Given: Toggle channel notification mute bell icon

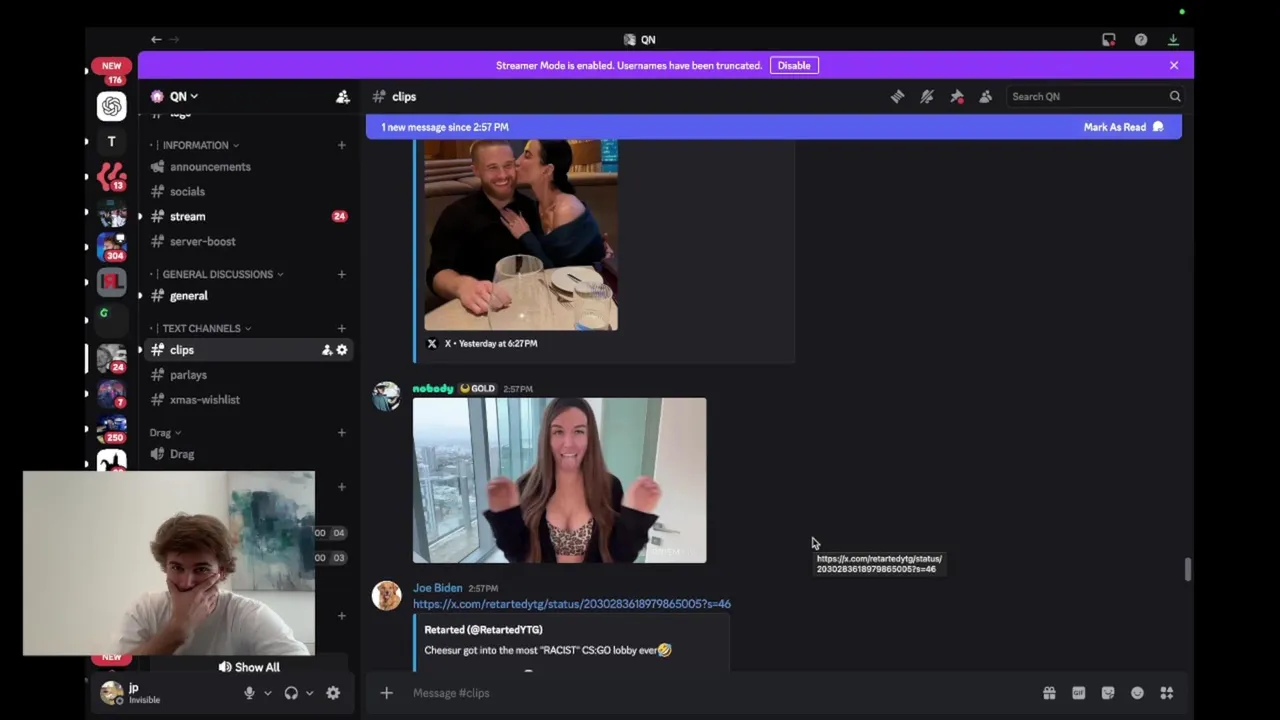Looking at the screenshot, I should pyautogui.click(x=927, y=97).
